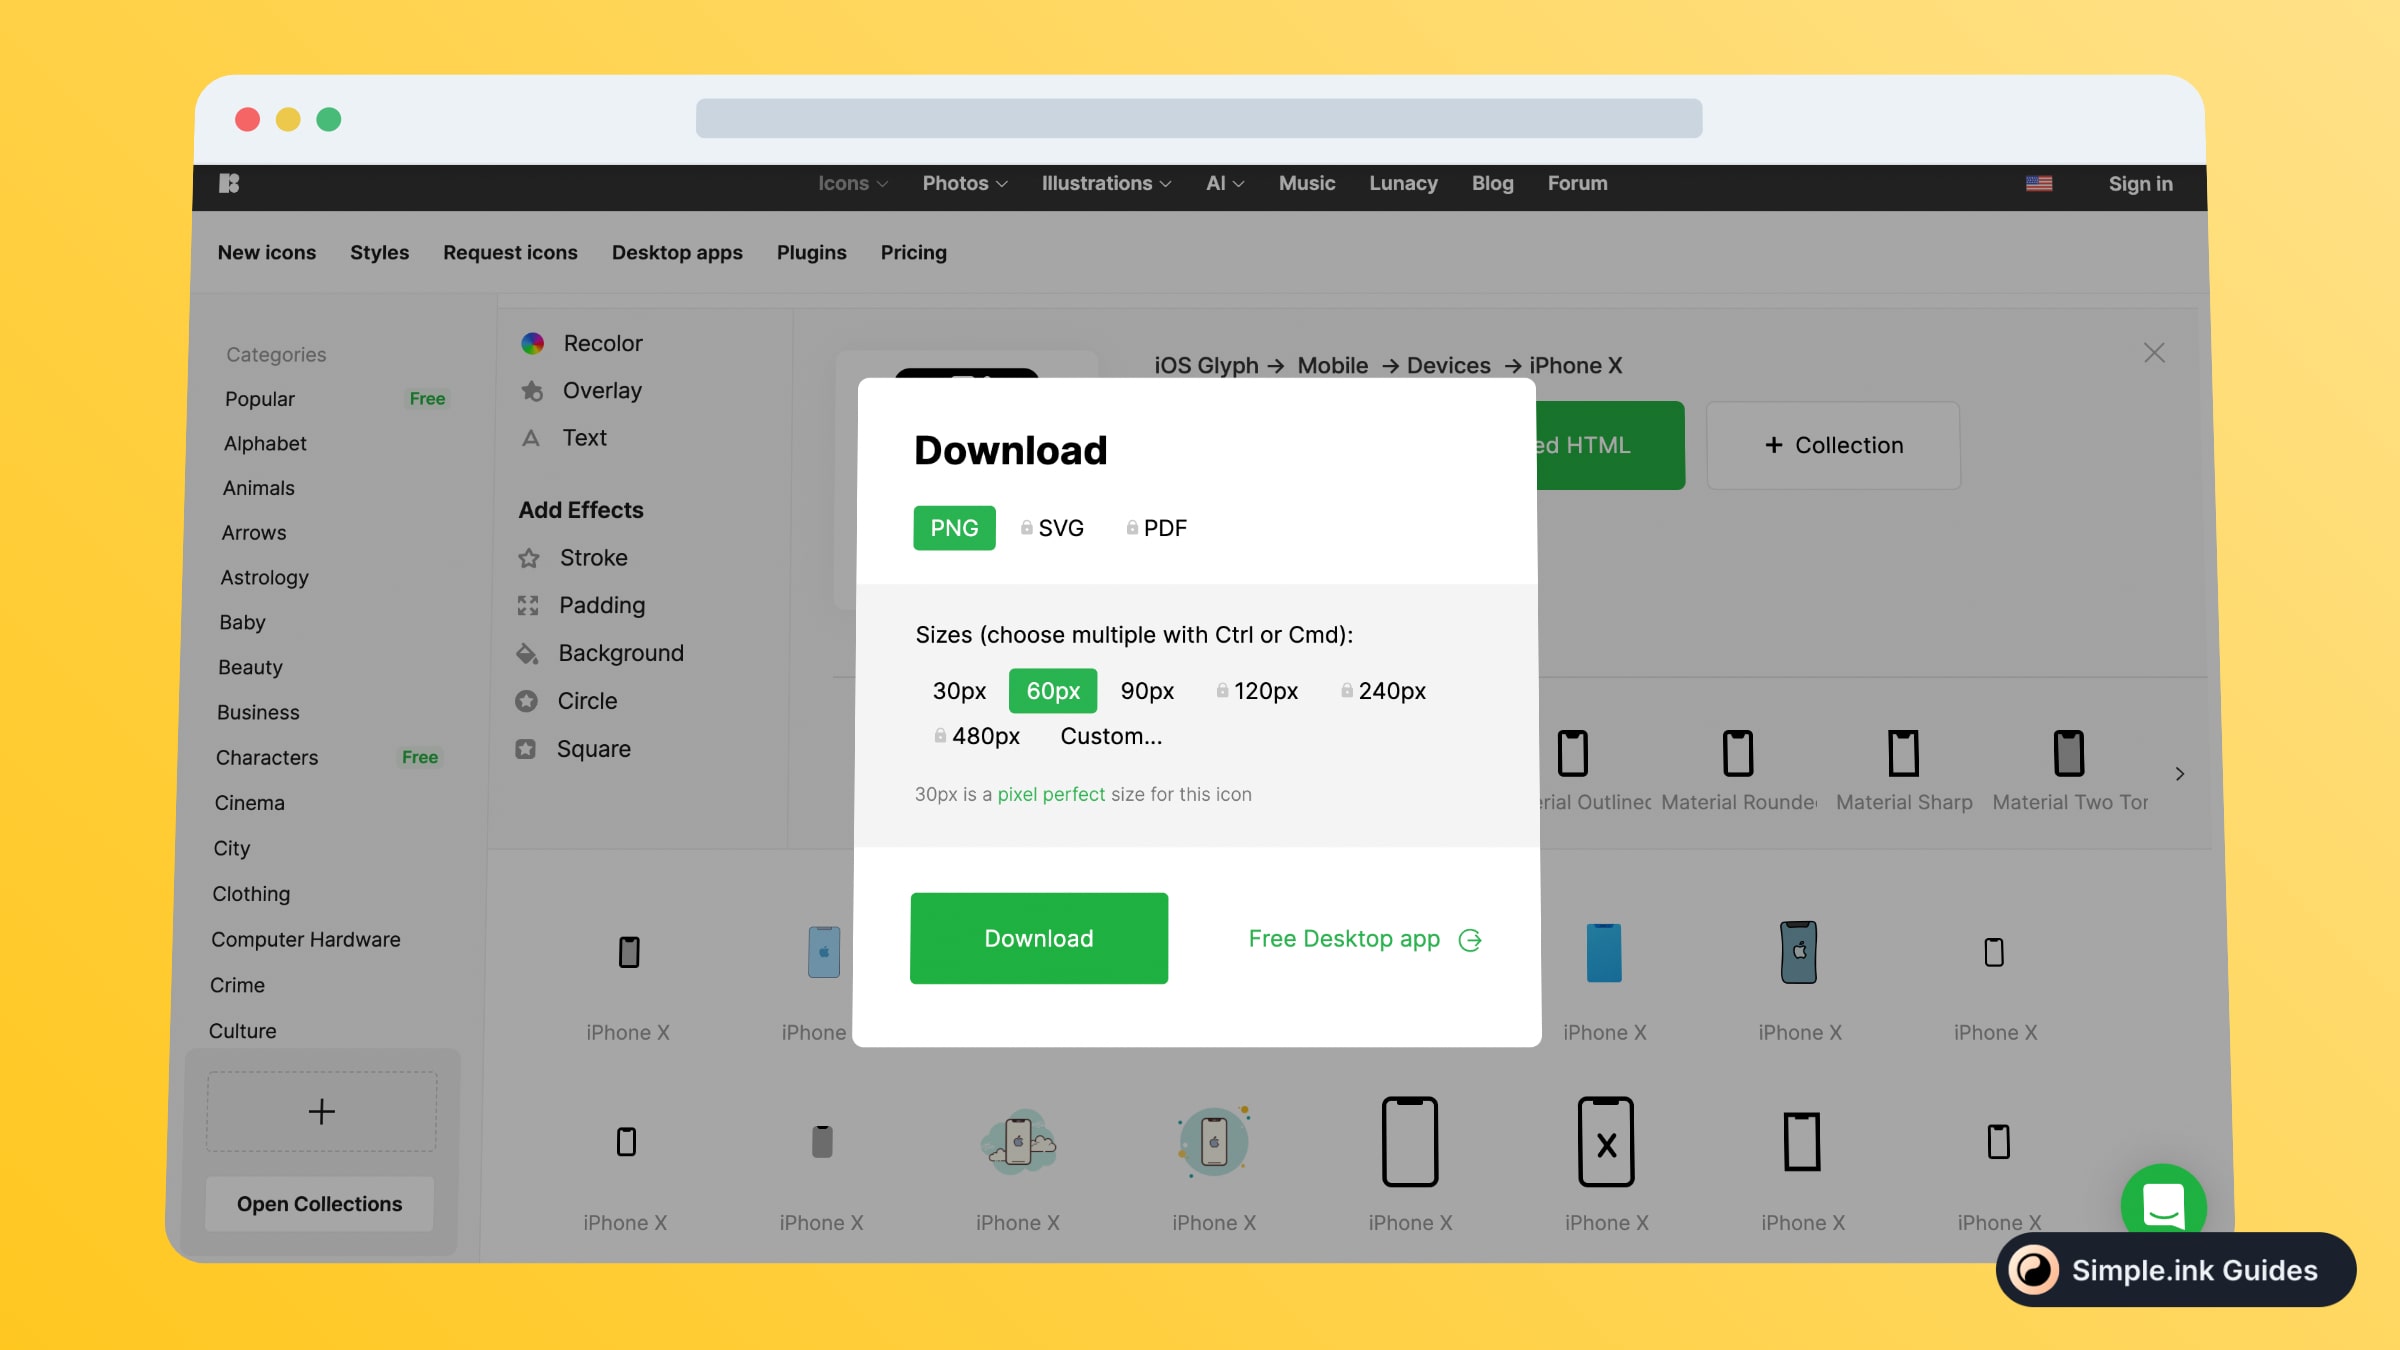Click the green Download button

coord(1039,938)
